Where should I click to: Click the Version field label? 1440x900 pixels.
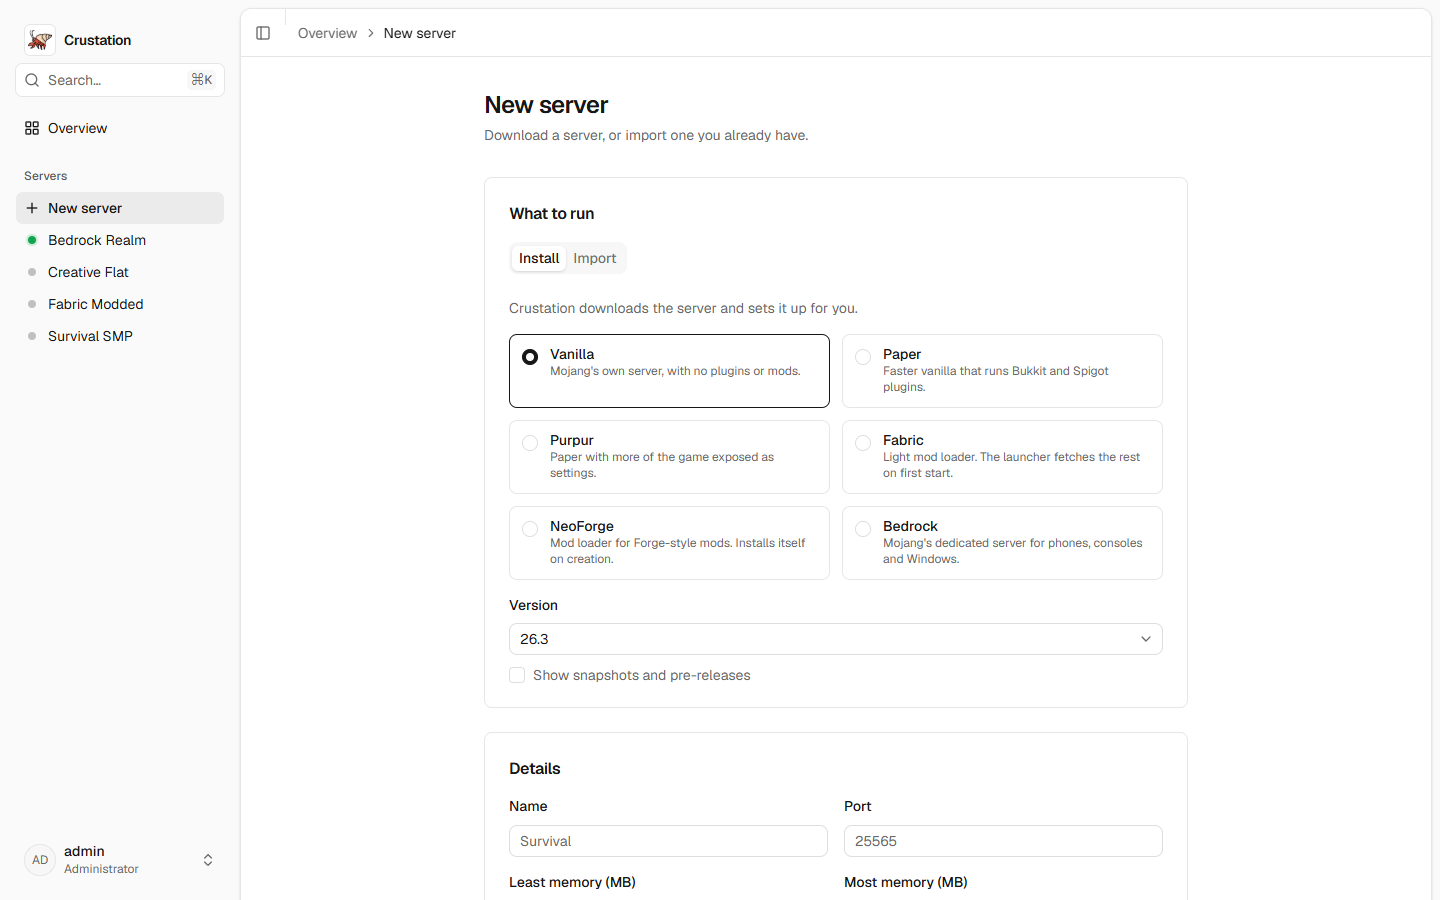point(534,605)
